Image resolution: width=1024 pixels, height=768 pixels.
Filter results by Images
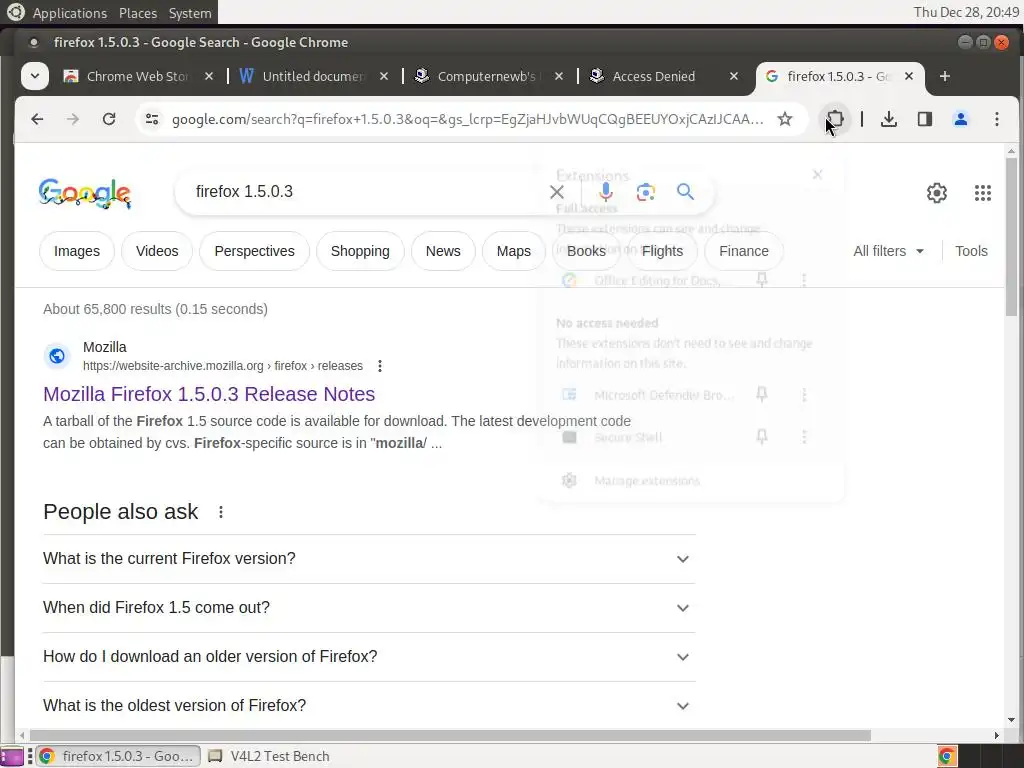point(77,251)
